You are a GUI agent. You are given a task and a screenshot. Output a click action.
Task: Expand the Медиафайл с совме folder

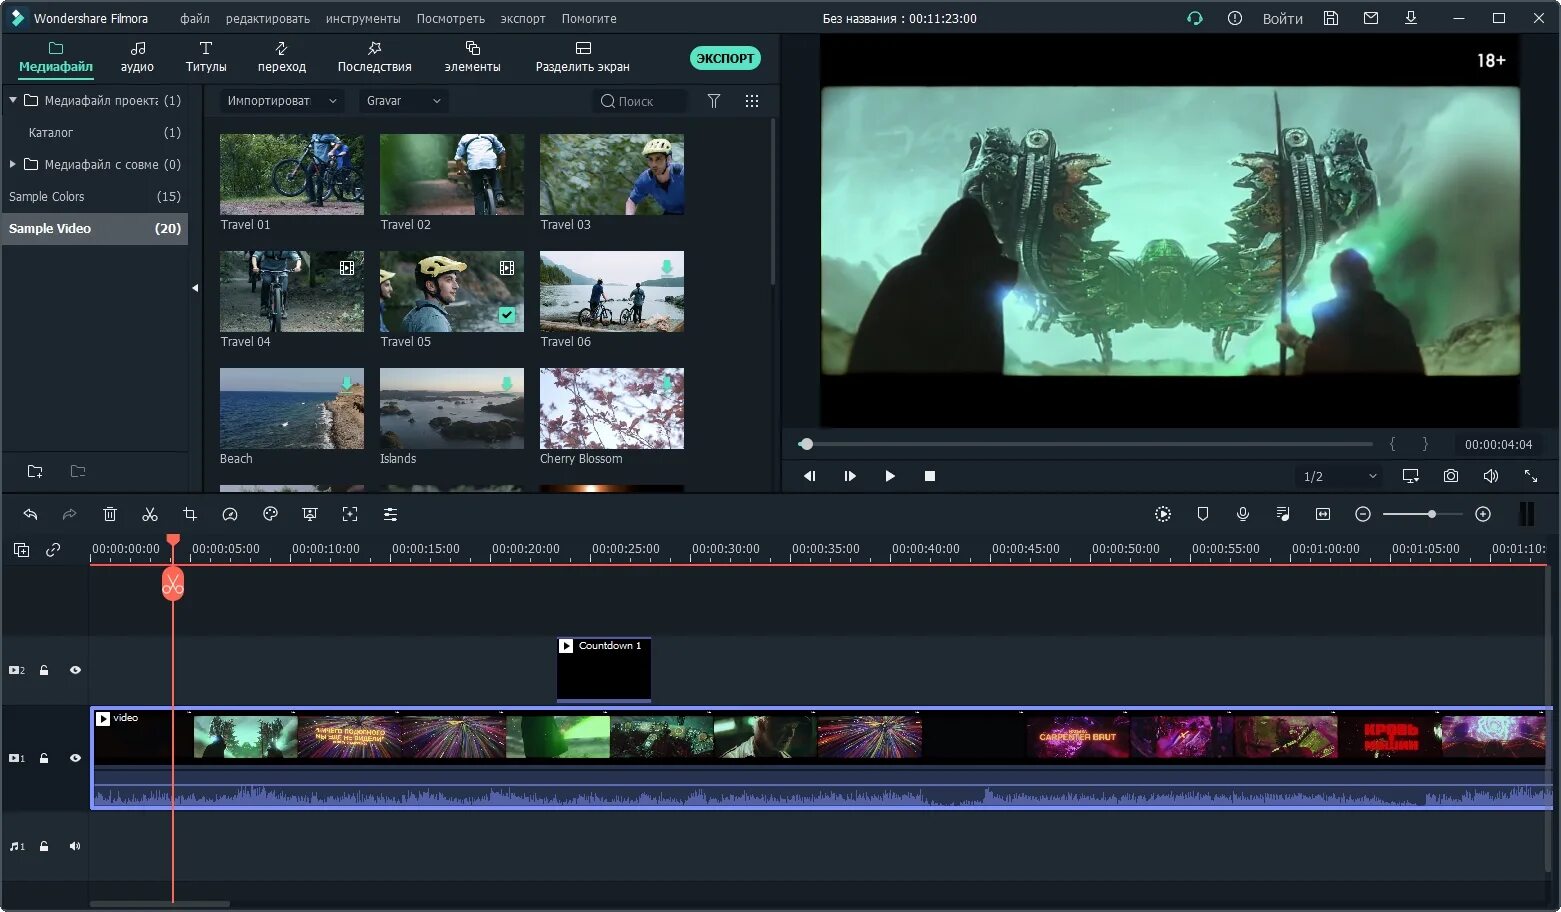click(x=12, y=164)
